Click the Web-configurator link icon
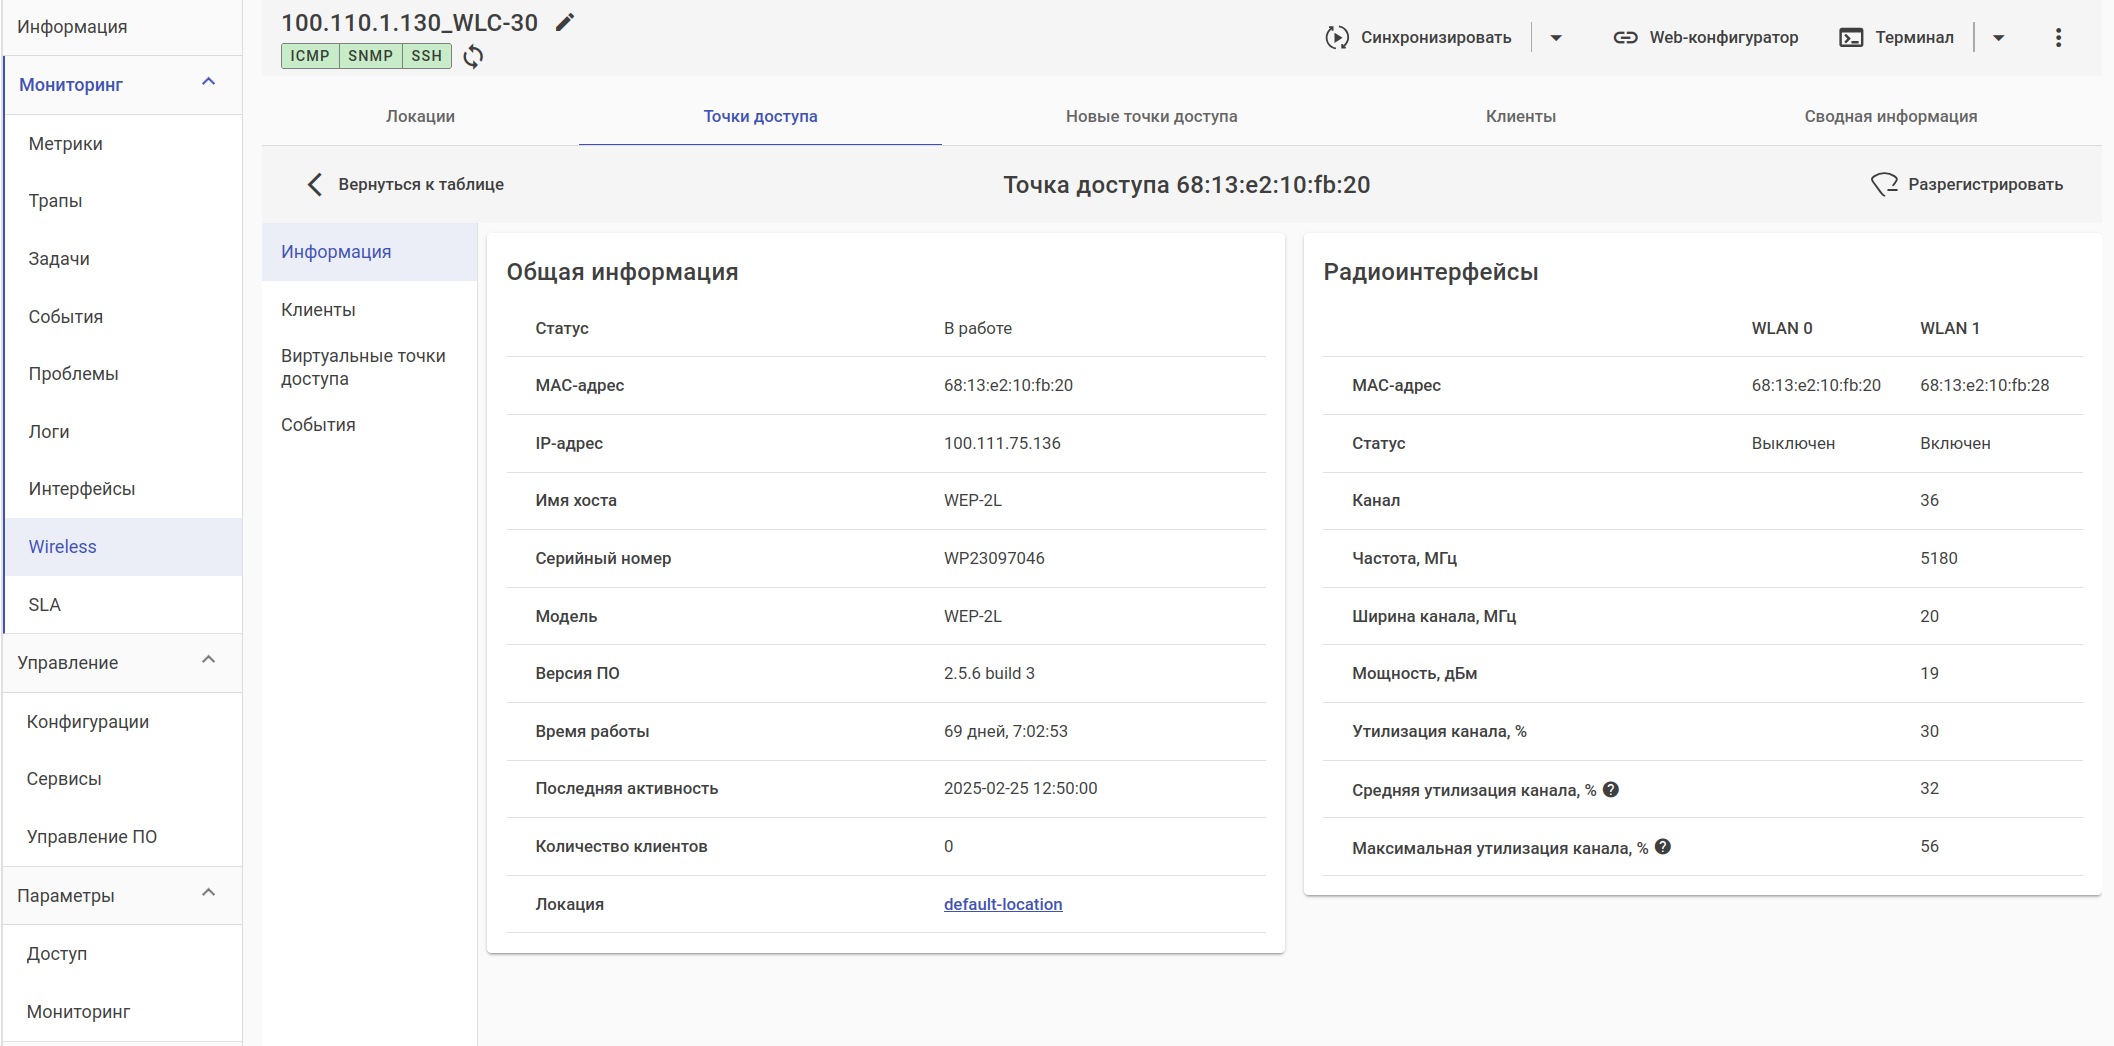 click(x=1625, y=38)
